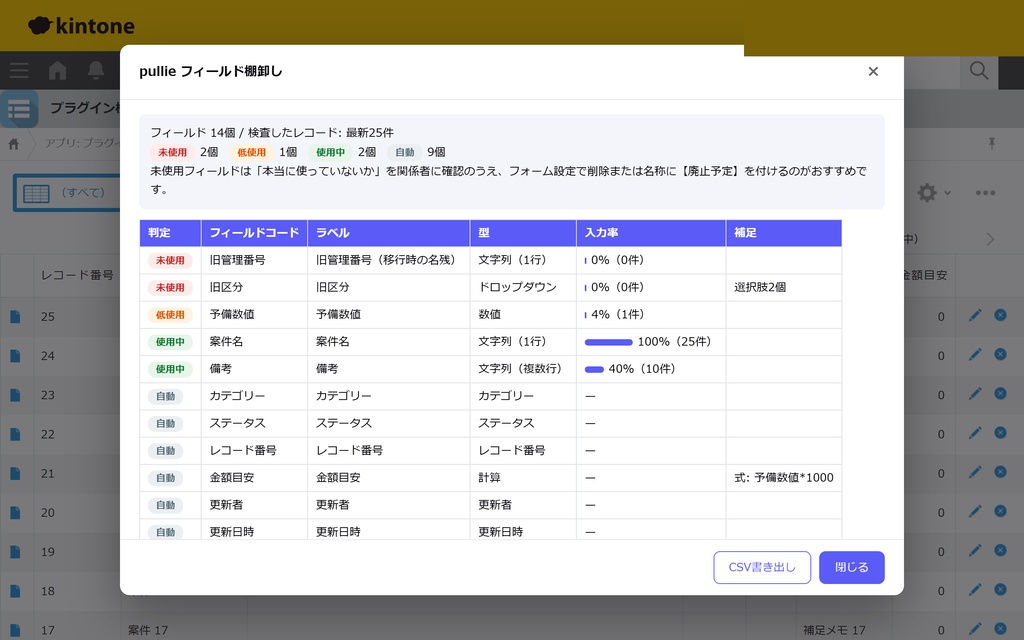Click the 更新者 field code cell

pos(254,505)
